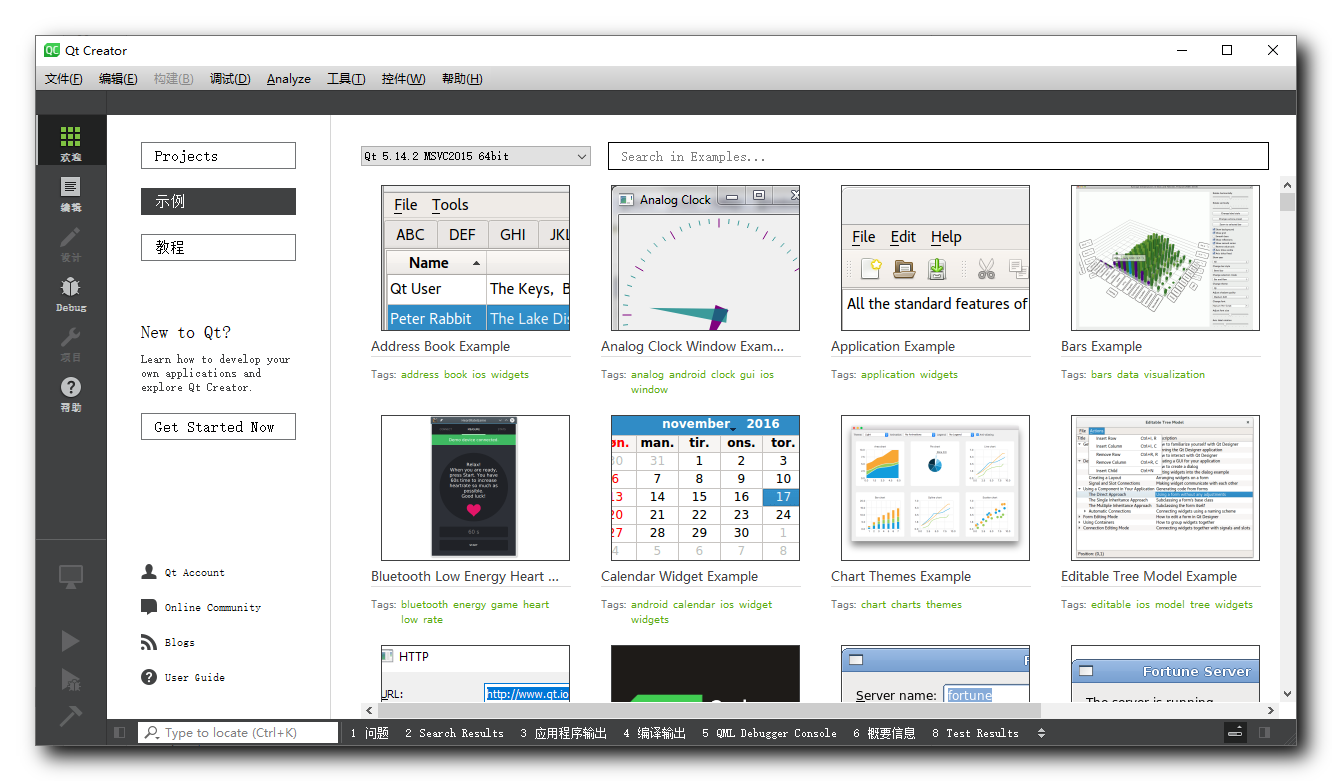Click the Blogs RSS icon
Screen dimensions: 1332x781
pyautogui.click(x=149, y=642)
